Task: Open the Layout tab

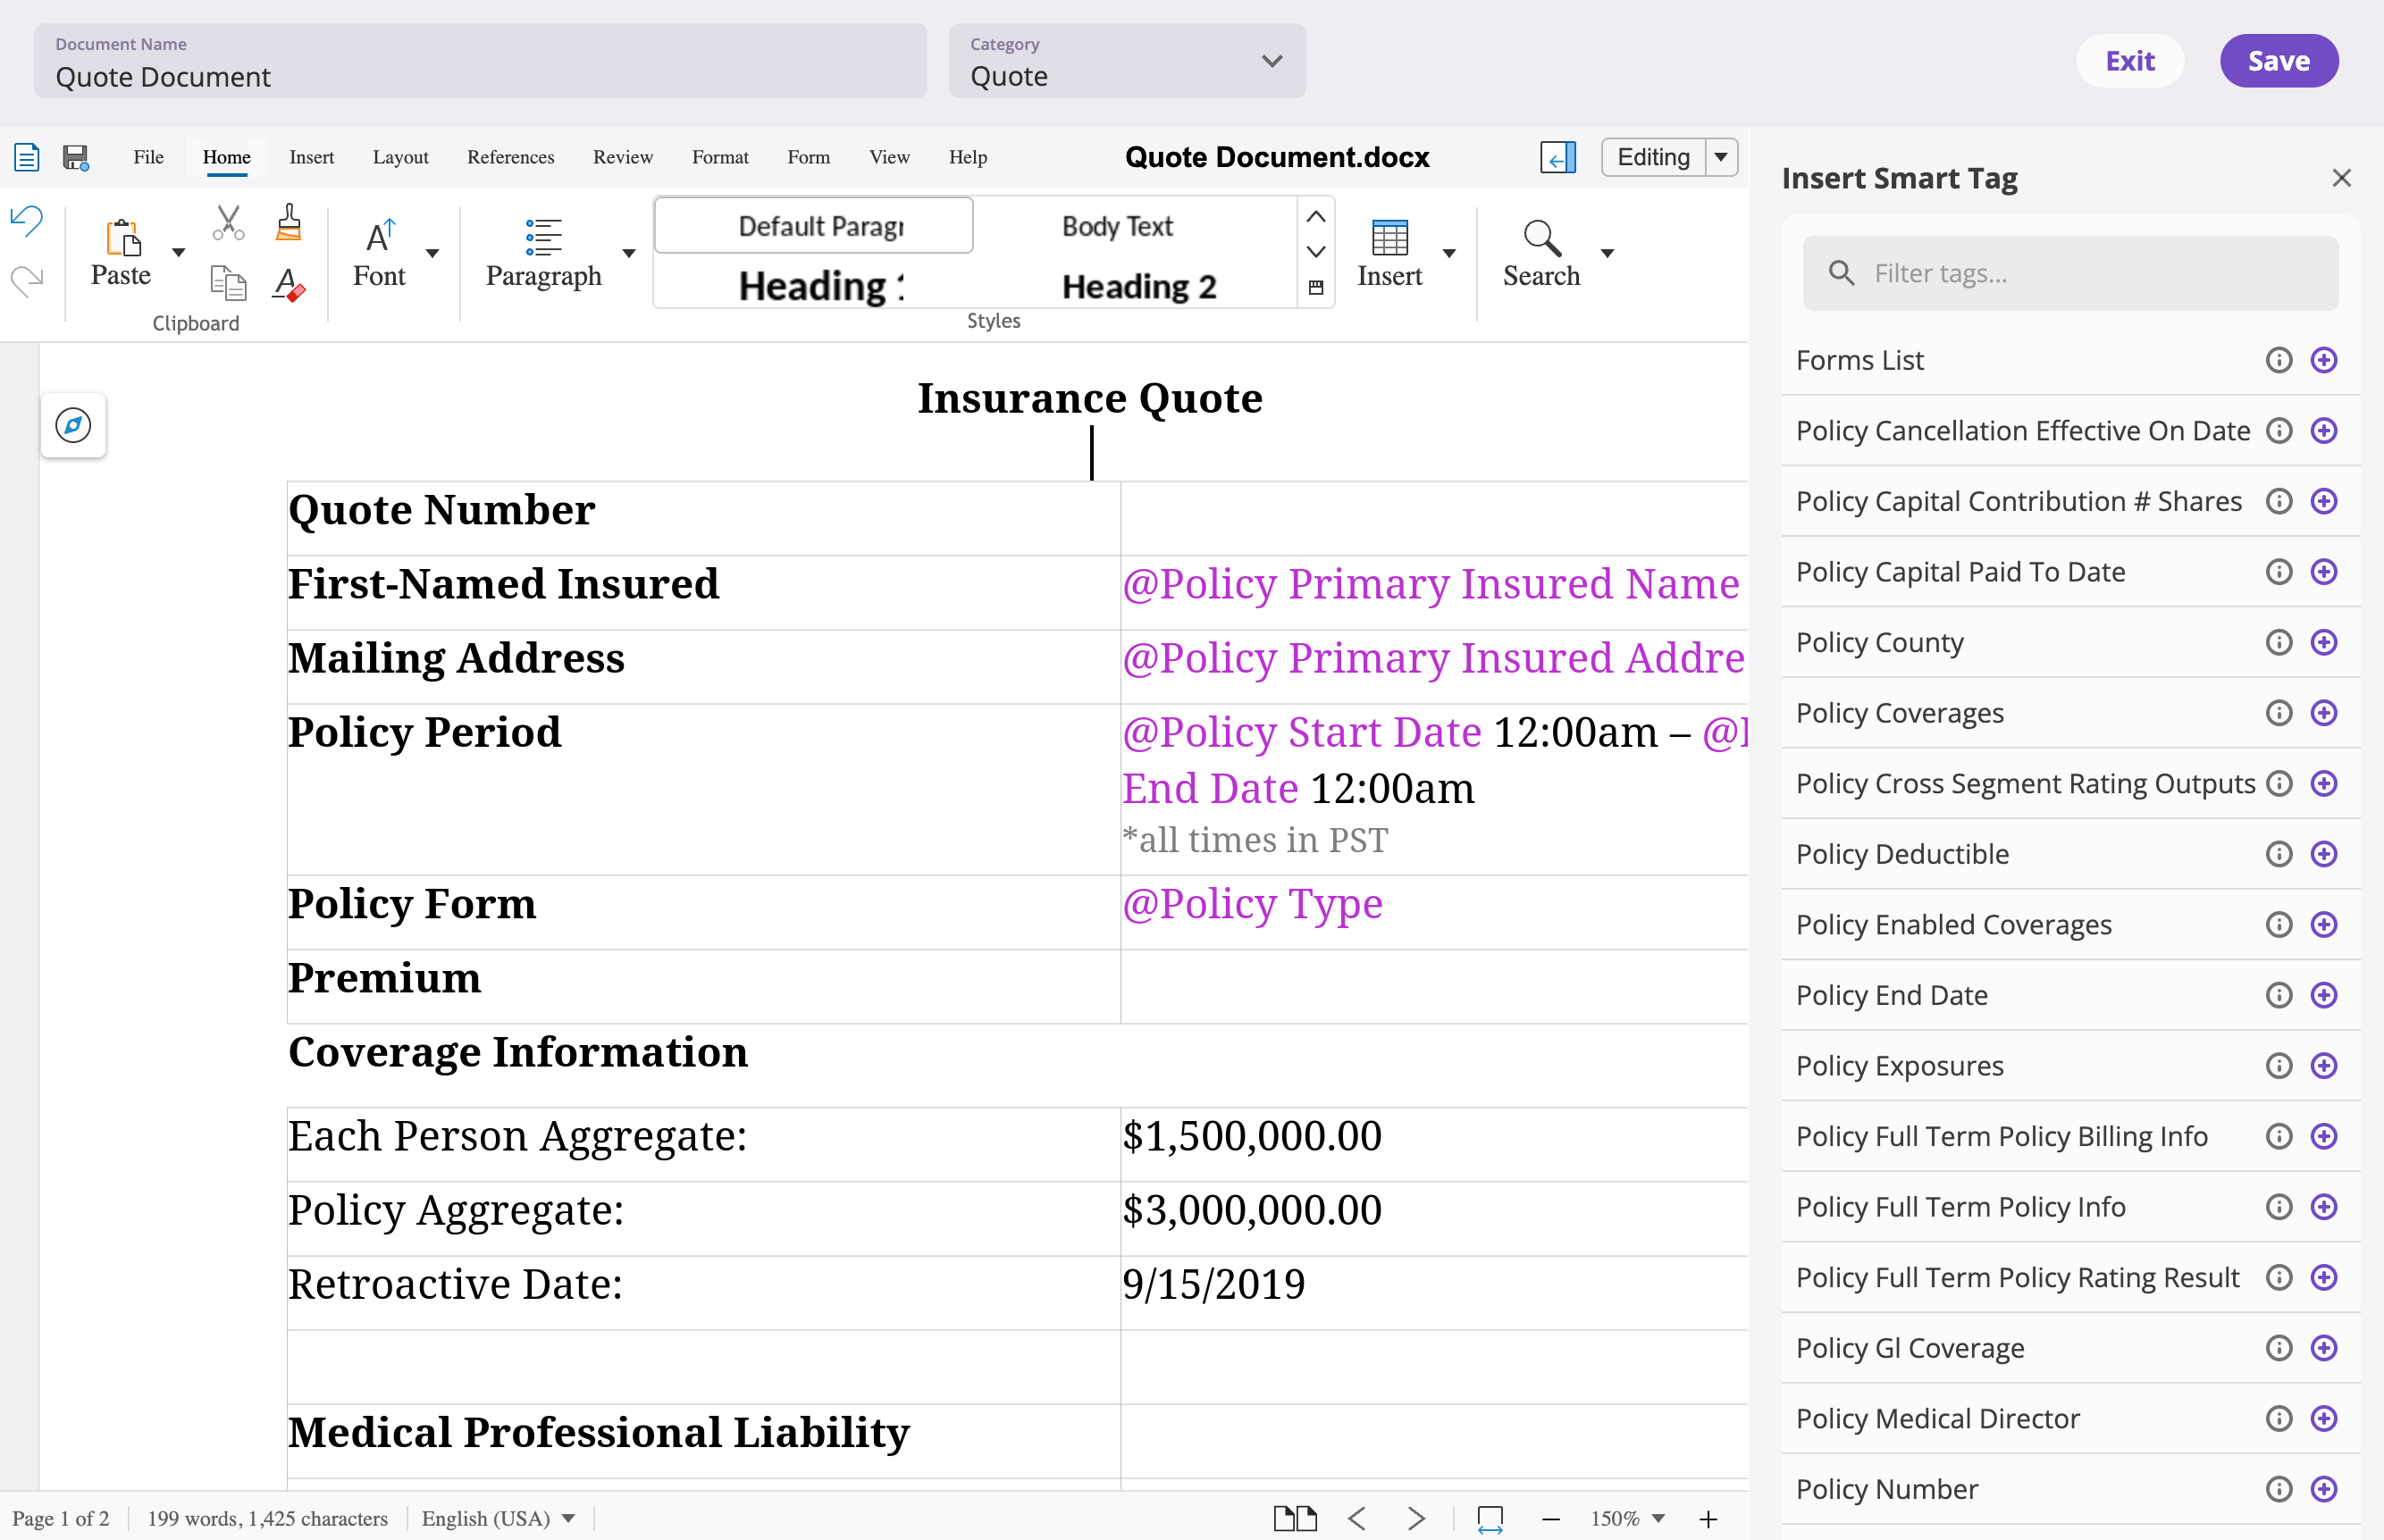Action: pos(400,157)
